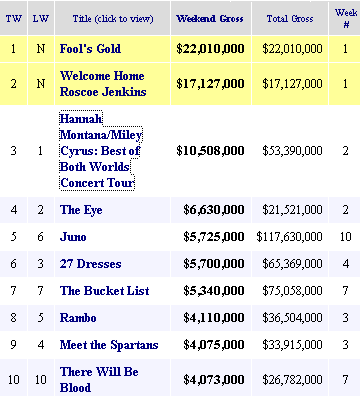This screenshot has width=360, height=396.
Task: Open Meet the Spartans link
Action: click(x=109, y=345)
